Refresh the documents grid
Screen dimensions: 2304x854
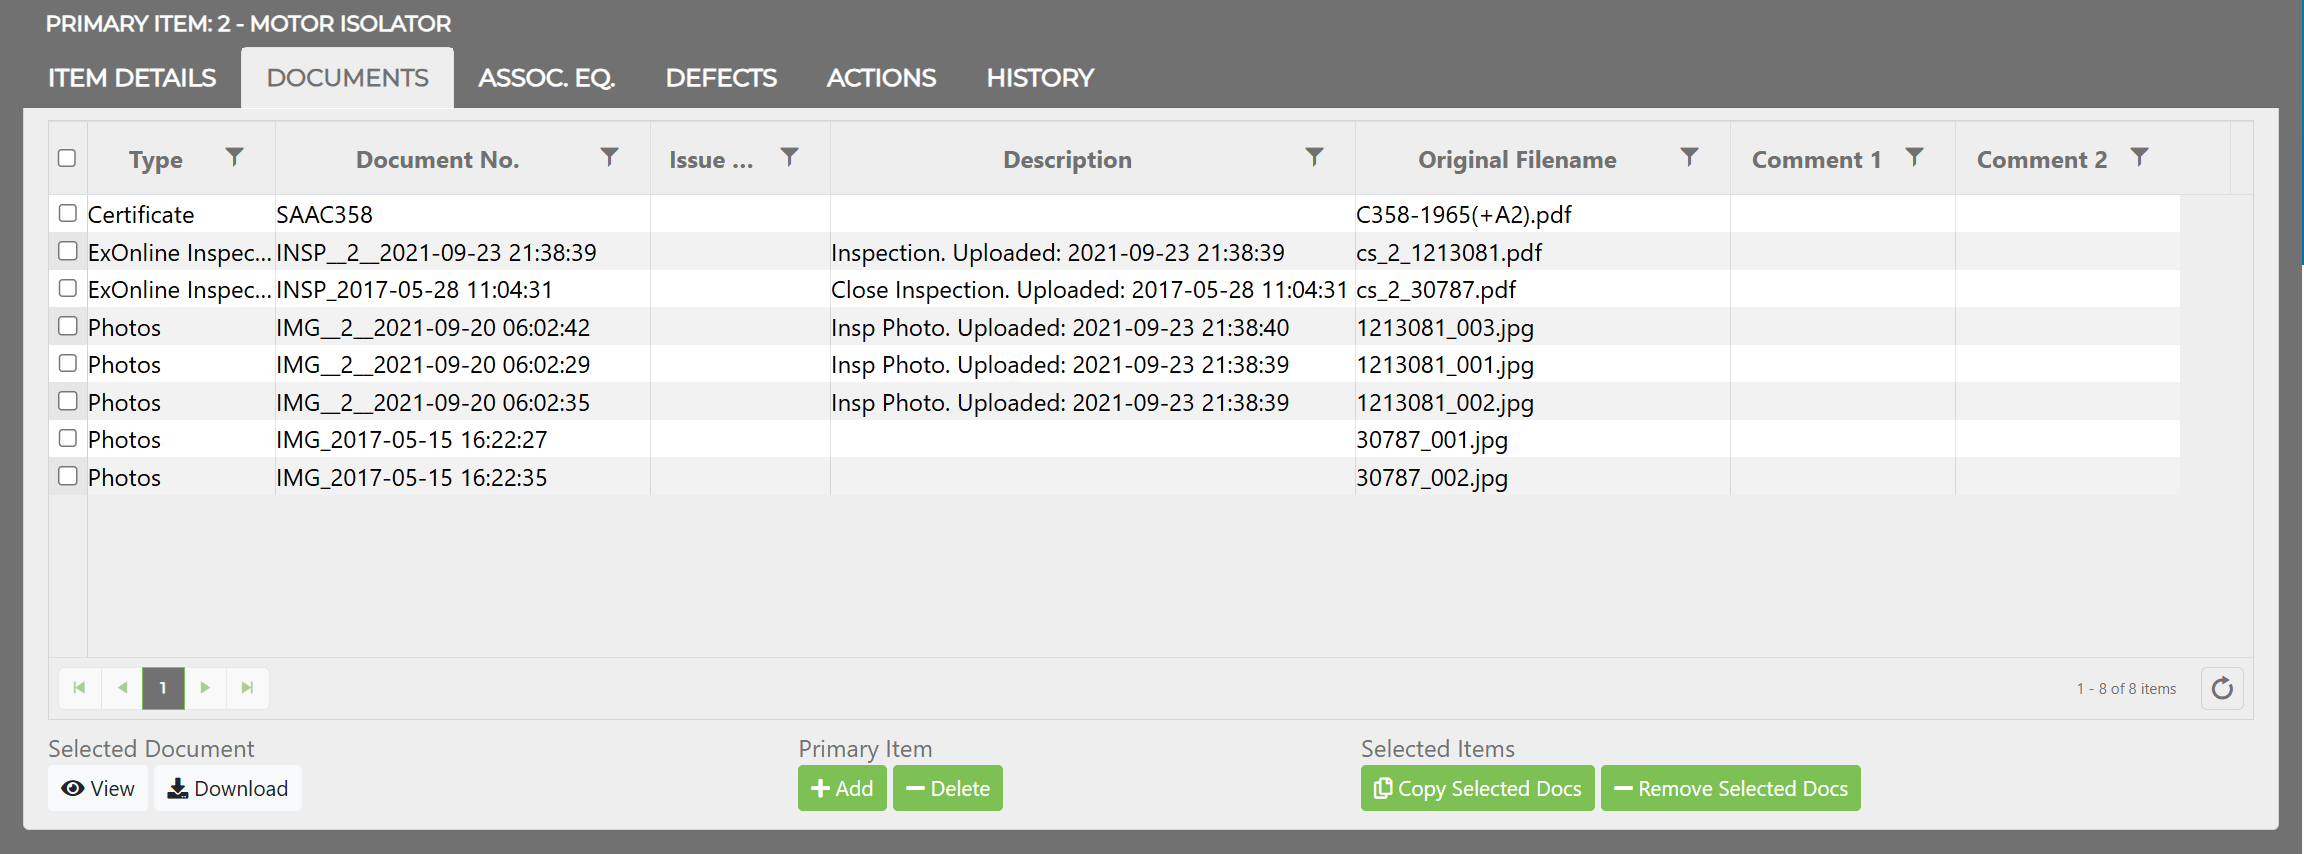pos(2222,688)
